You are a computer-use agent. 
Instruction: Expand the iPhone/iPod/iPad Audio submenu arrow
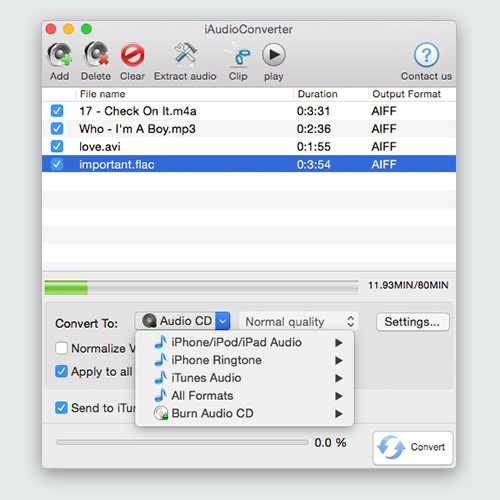point(339,342)
